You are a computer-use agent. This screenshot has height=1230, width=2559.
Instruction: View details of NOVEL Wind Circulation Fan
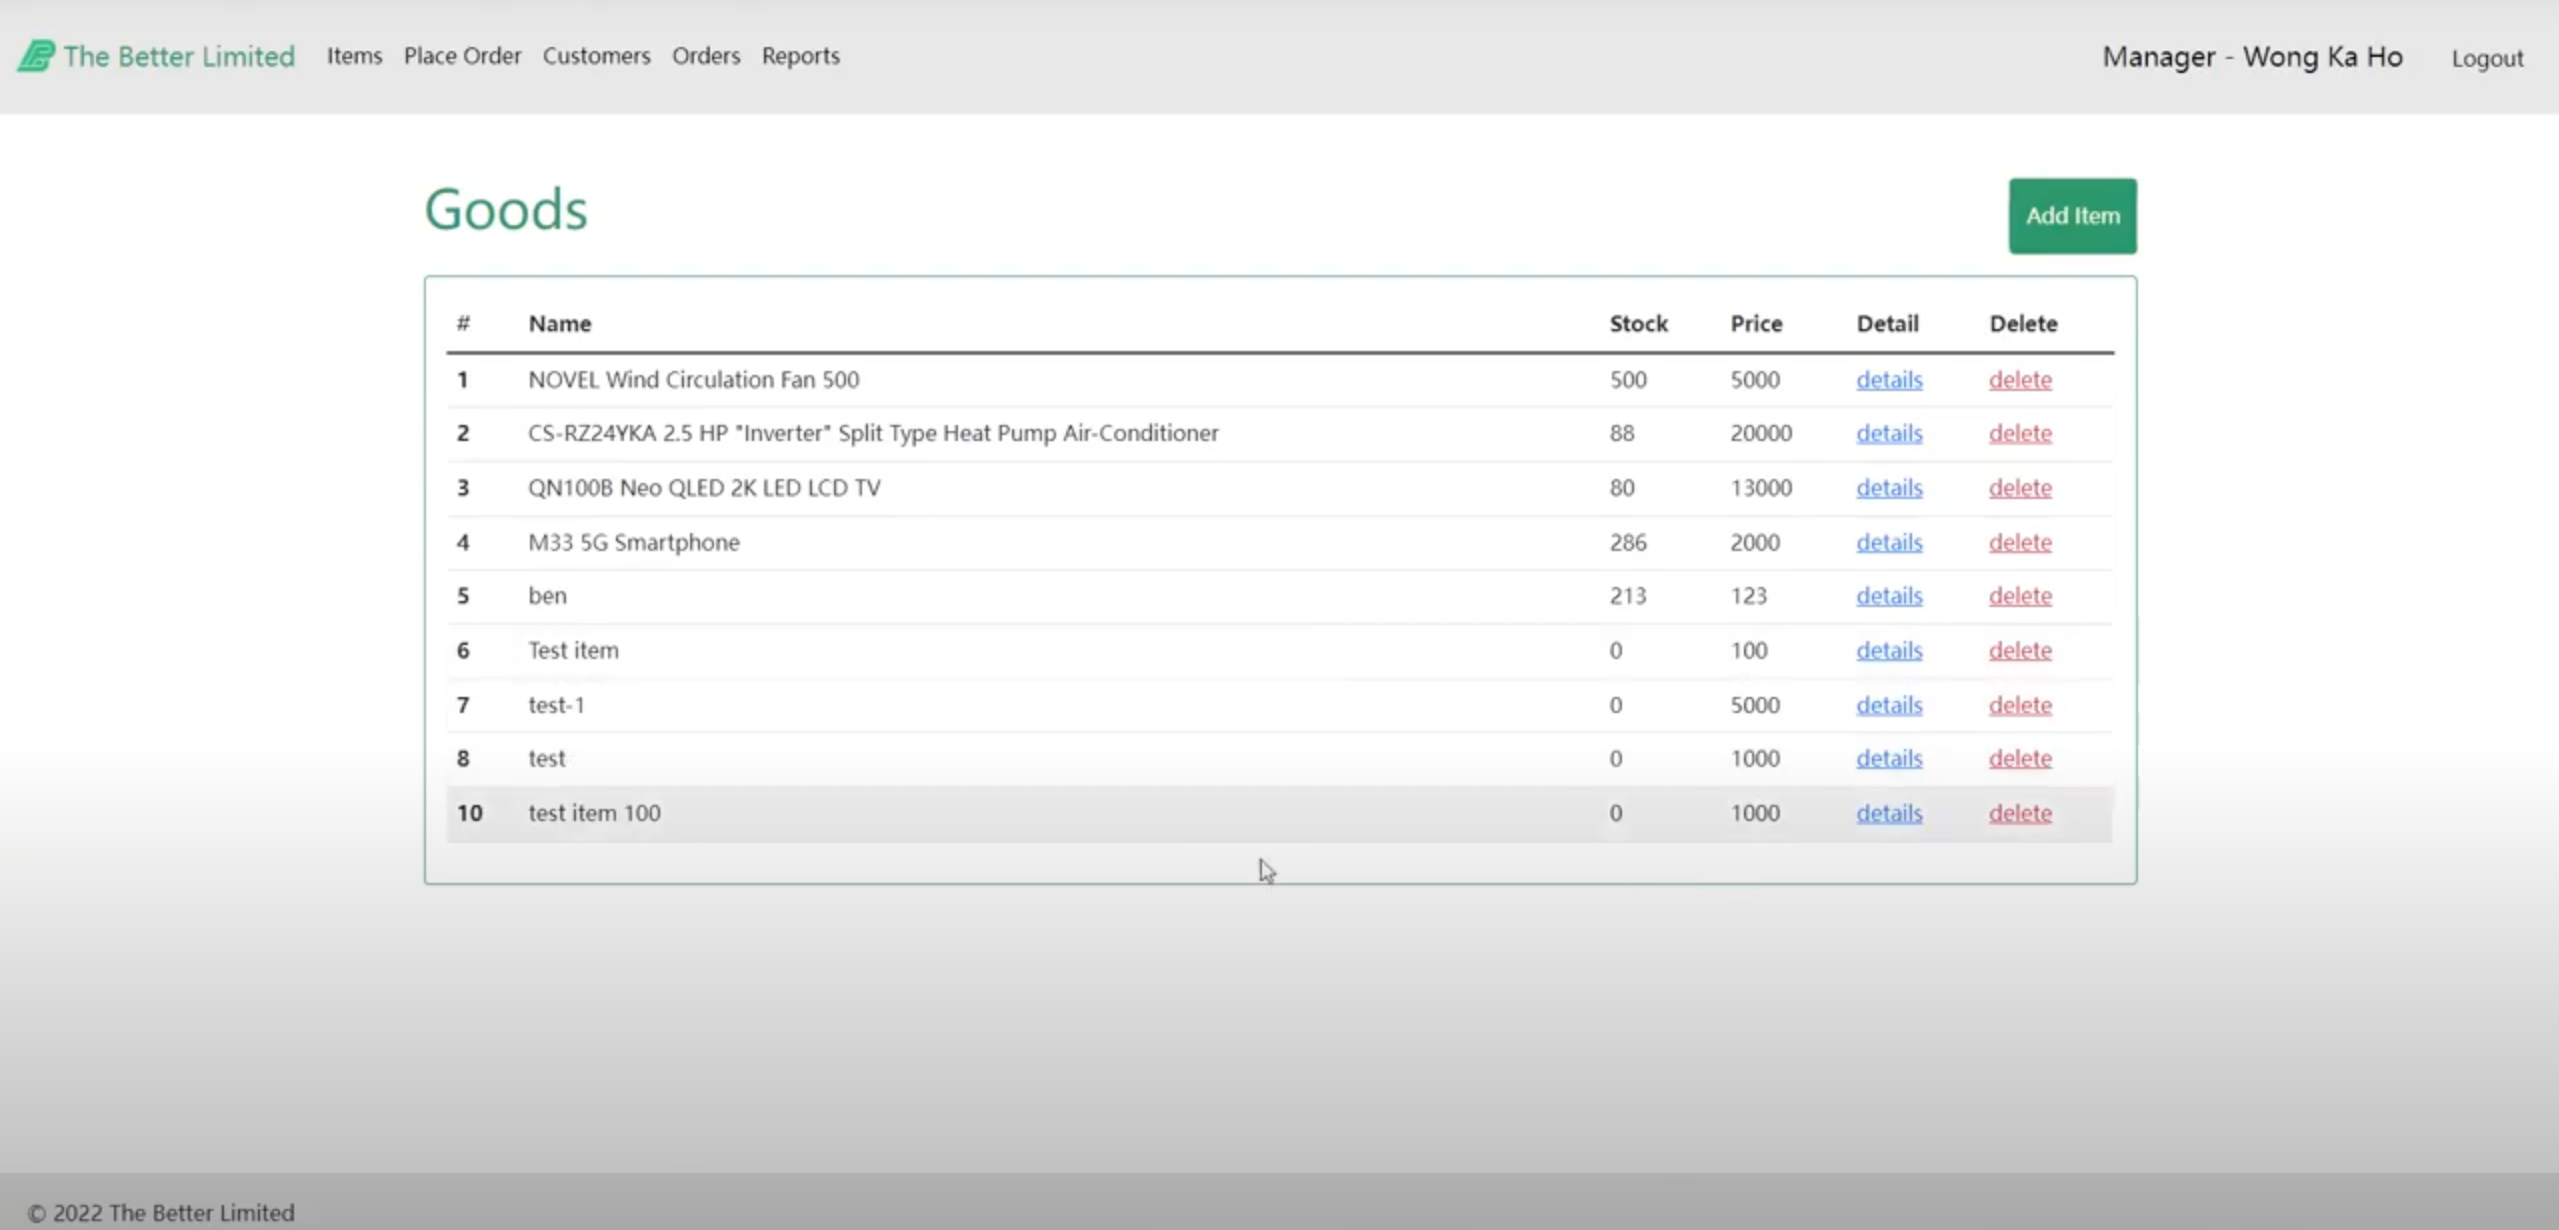[1888, 380]
